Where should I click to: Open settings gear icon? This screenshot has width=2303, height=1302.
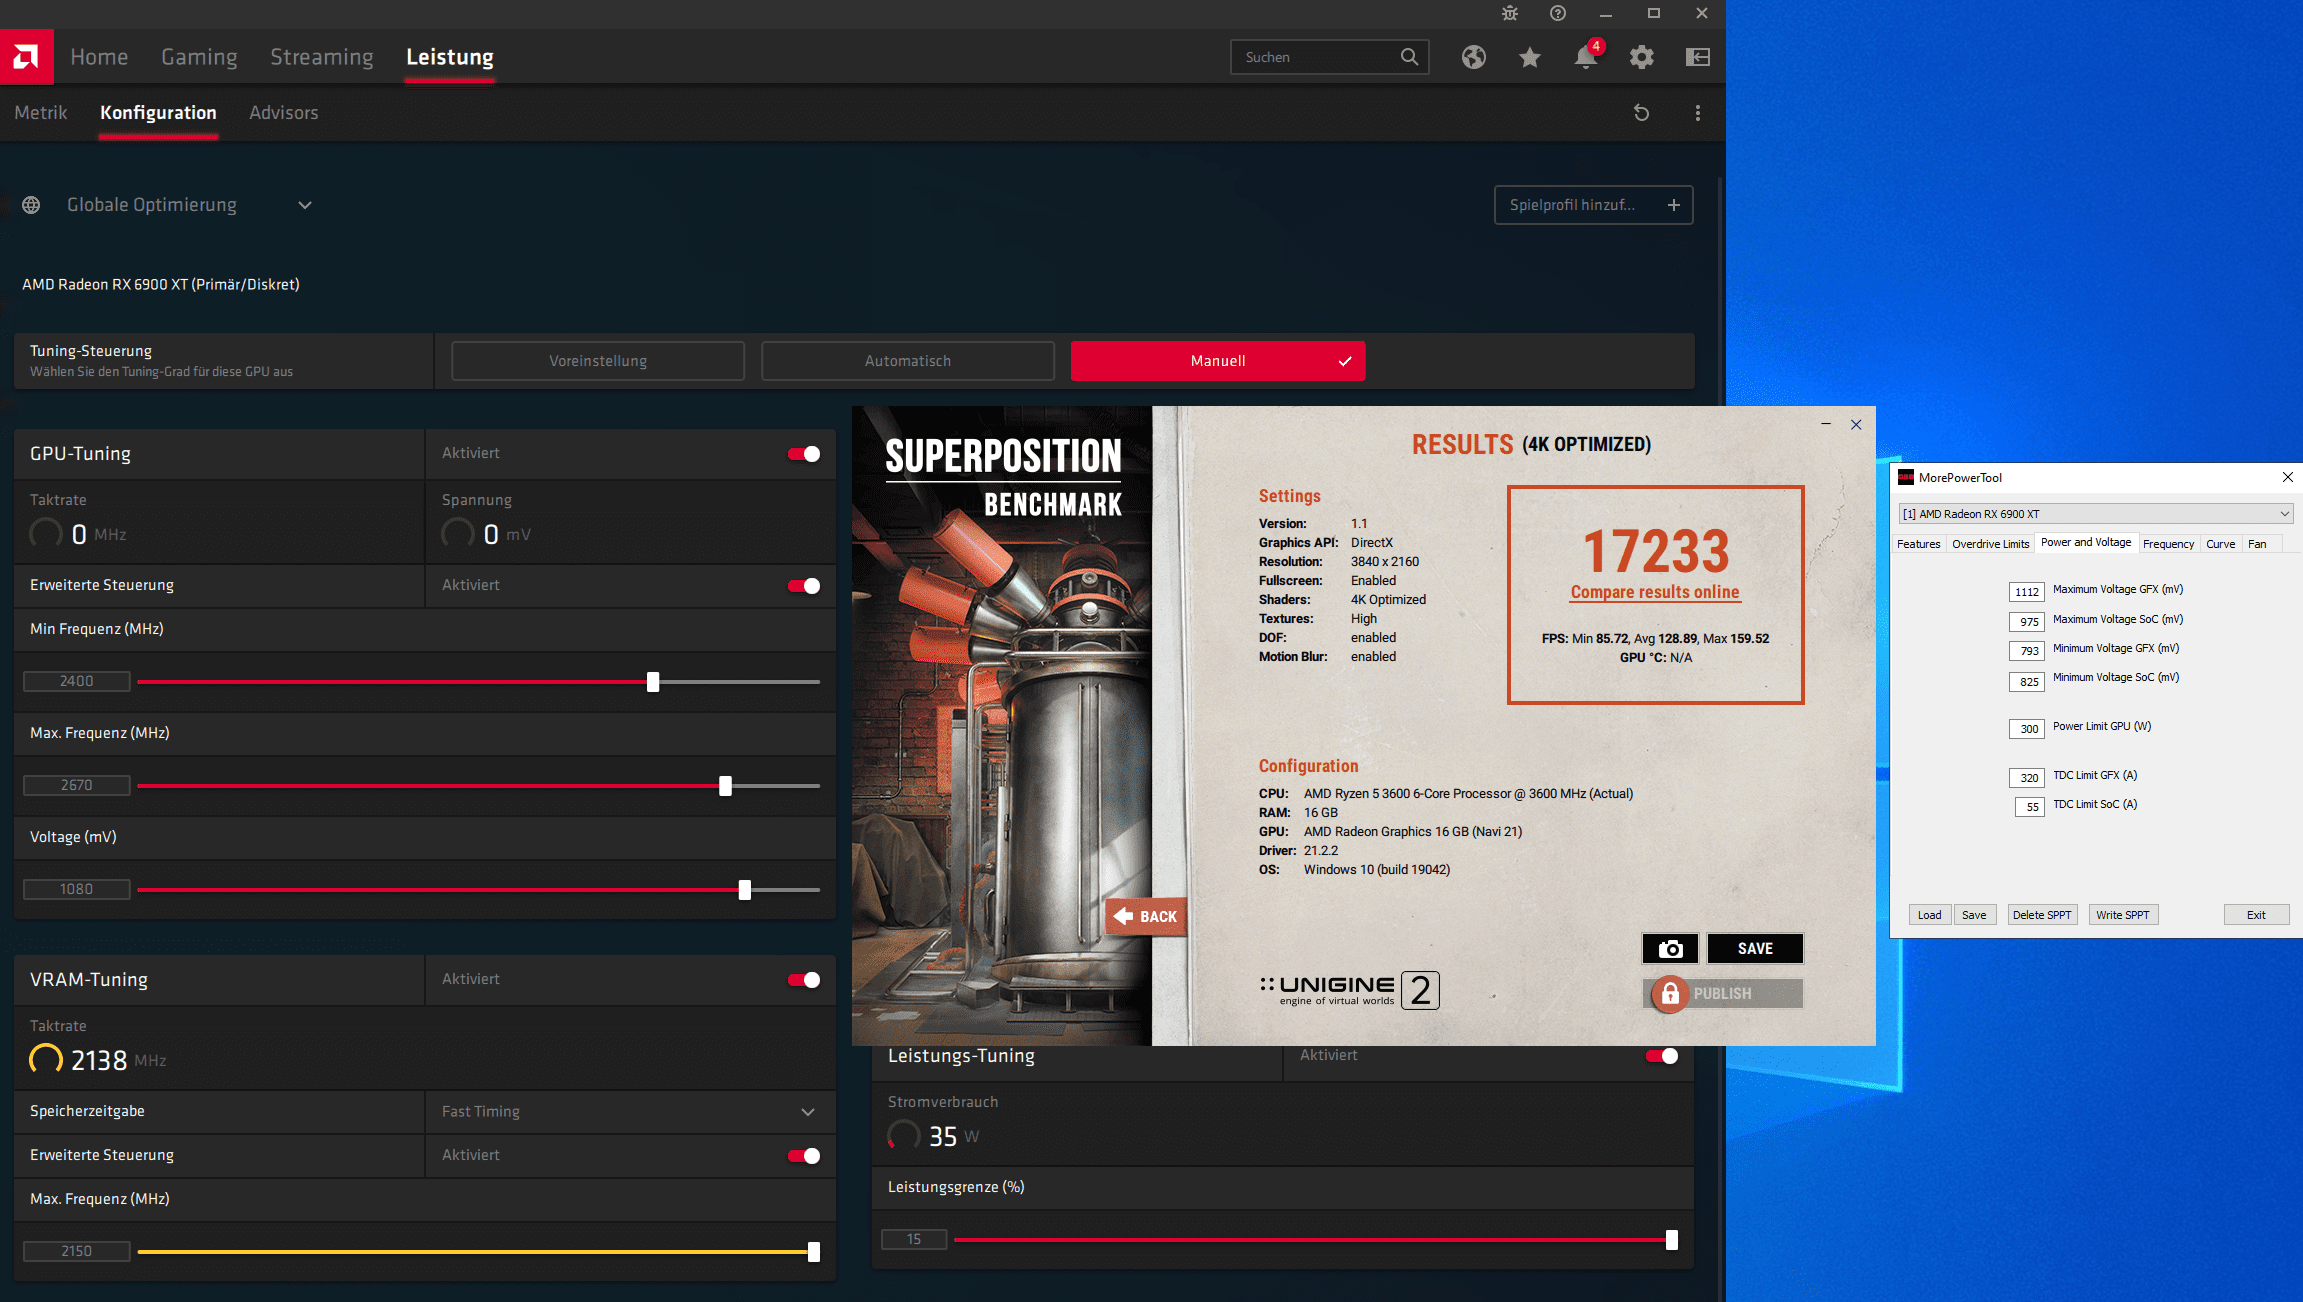click(x=1641, y=57)
